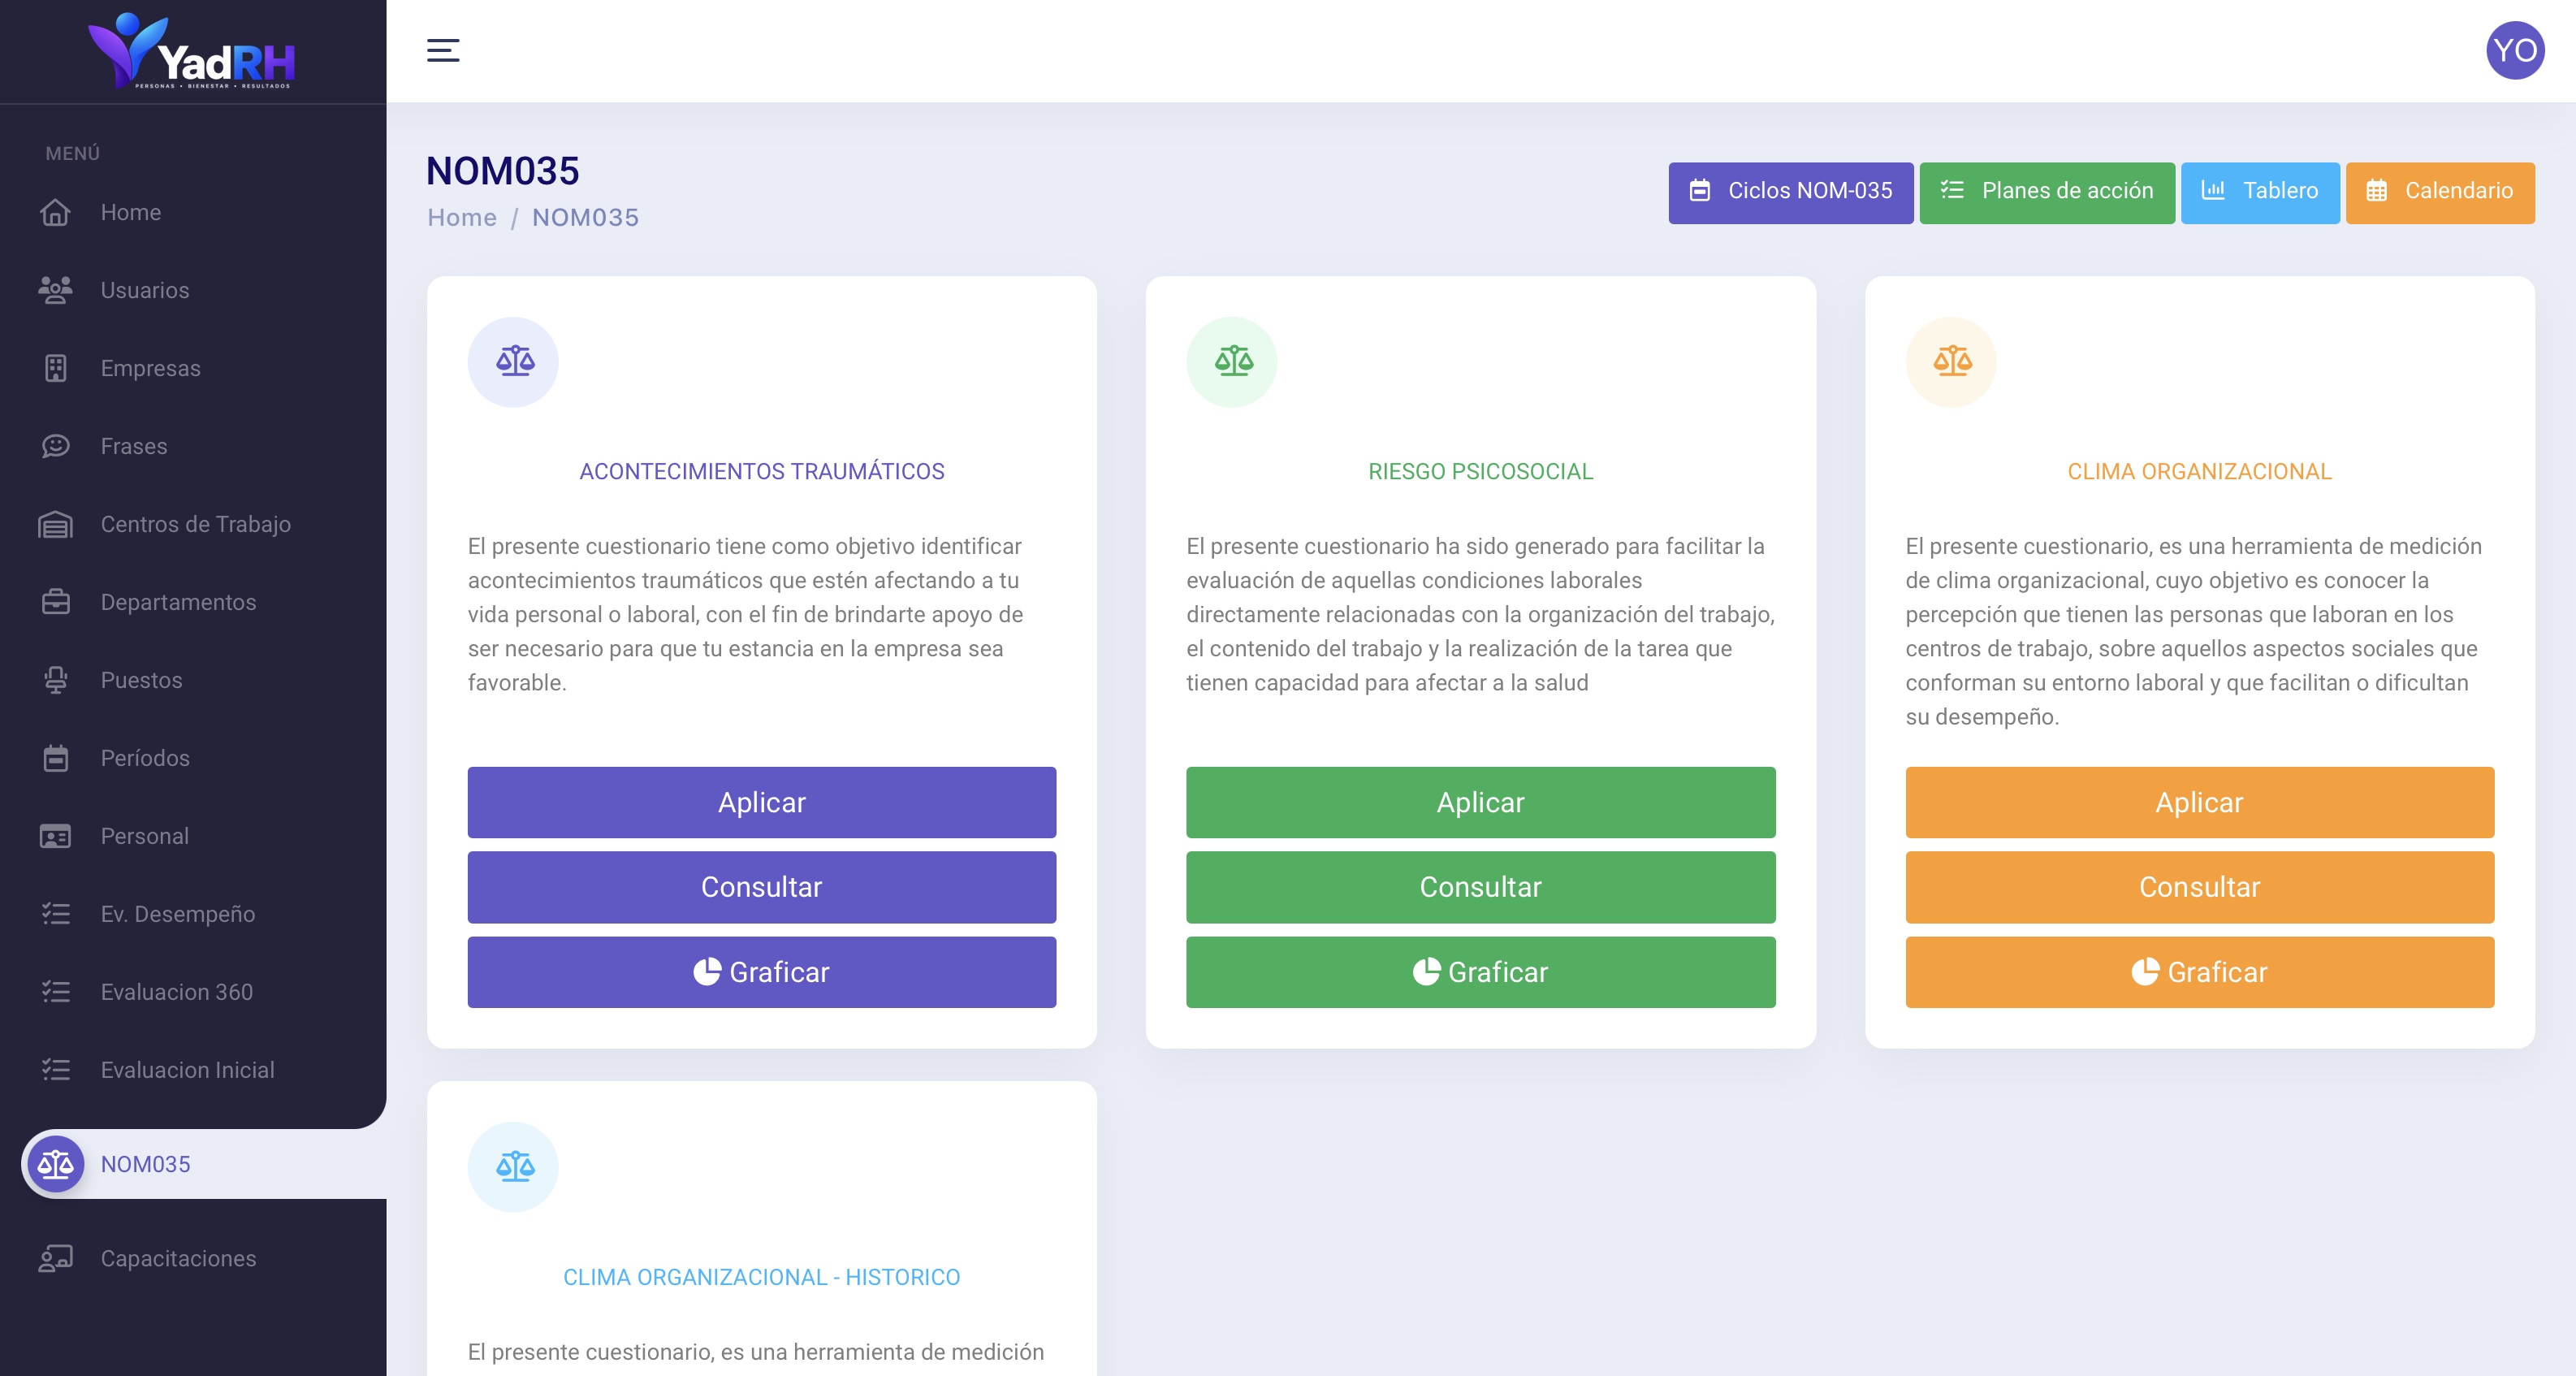Click Graficar for Riesgo Psicosocial
The height and width of the screenshot is (1376, 2576).
click(1480, 972)
